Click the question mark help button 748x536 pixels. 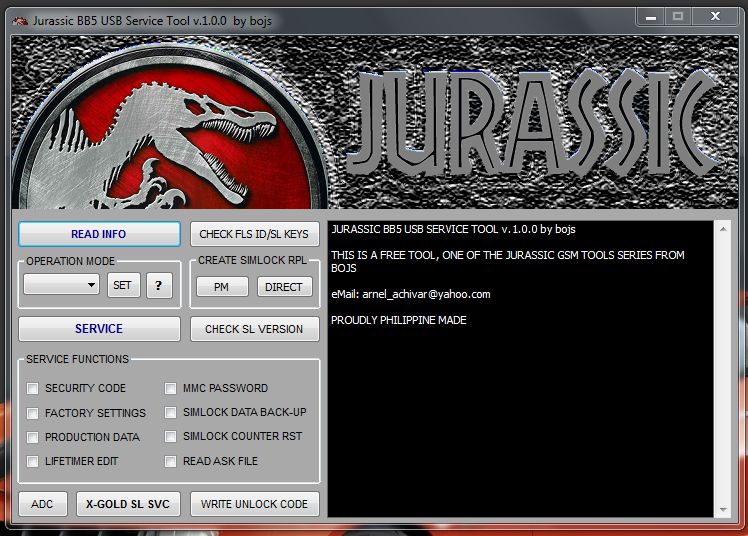(x=159, y=285)
